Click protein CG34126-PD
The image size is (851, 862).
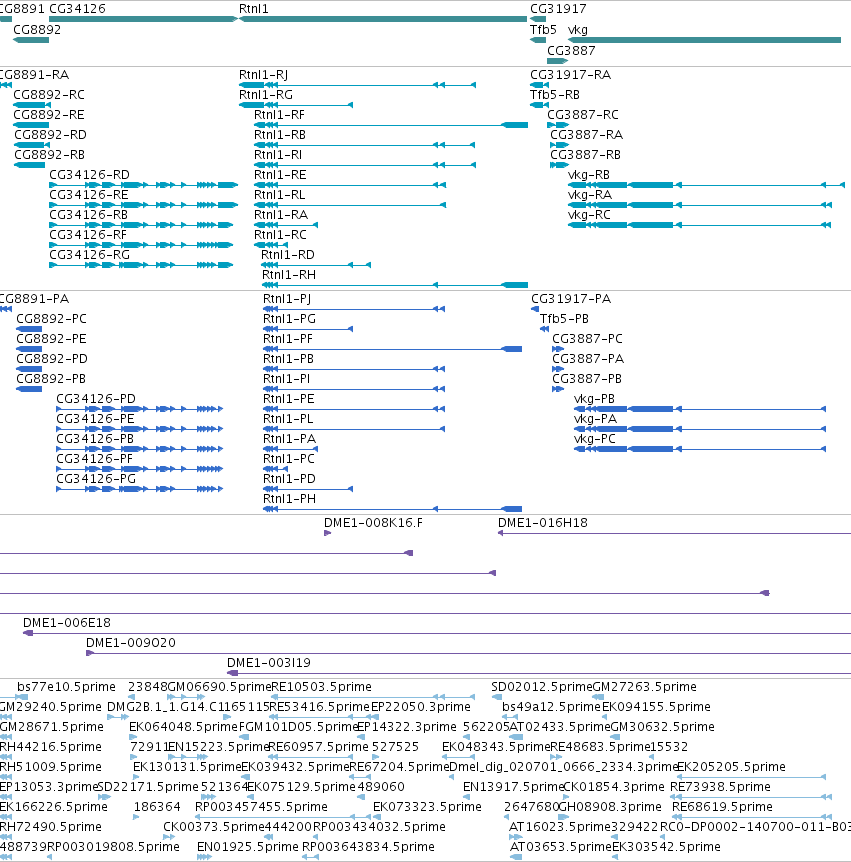coord(96,399)
